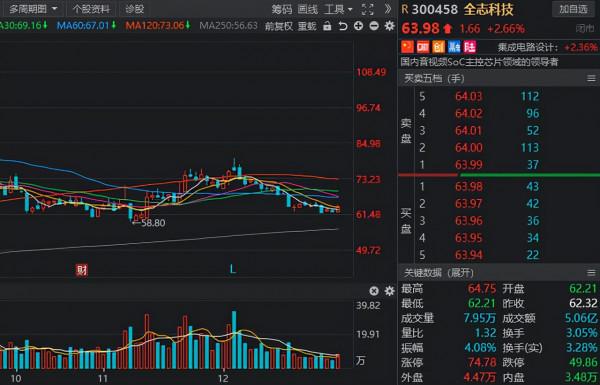Open volume sub-chart settings gear
This screenshot has width=600, height=385.
tap(390, 291)
